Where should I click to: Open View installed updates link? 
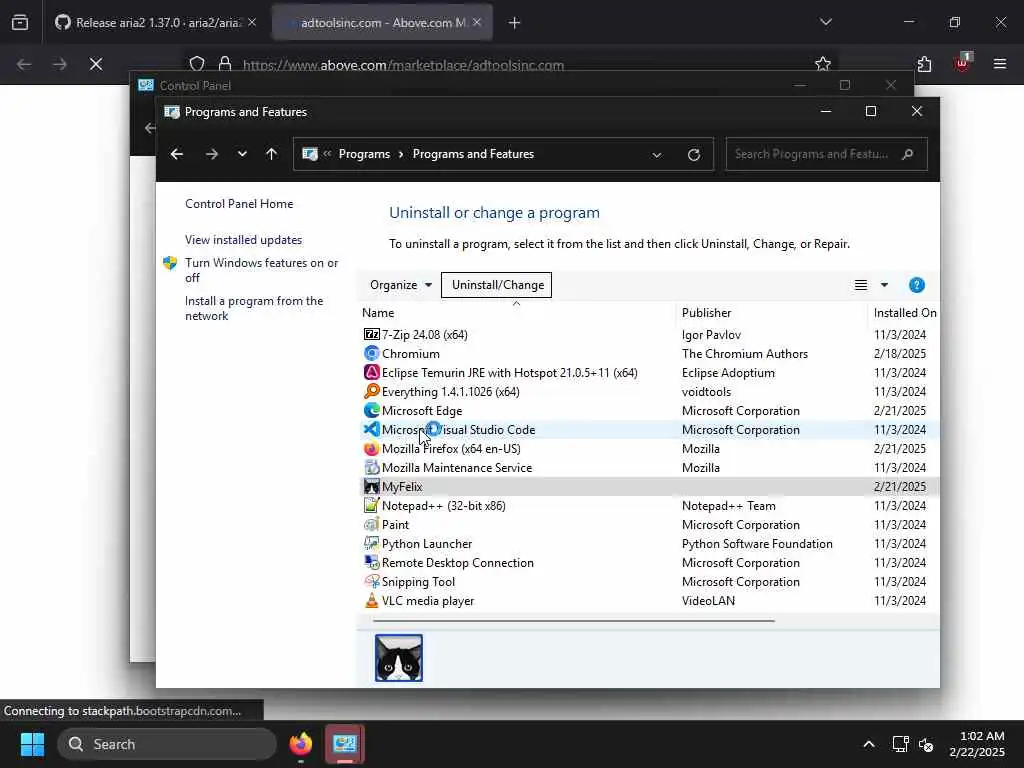244,240
